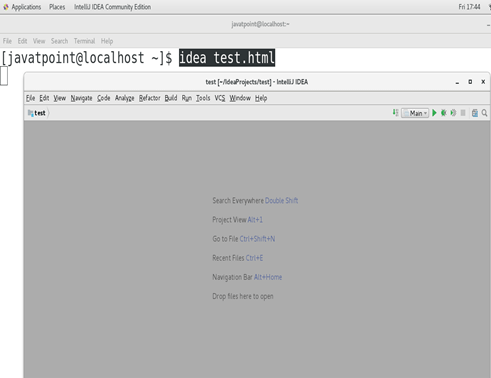
Task: Open the Project Structure icon
Action: (x=475, y=113)
